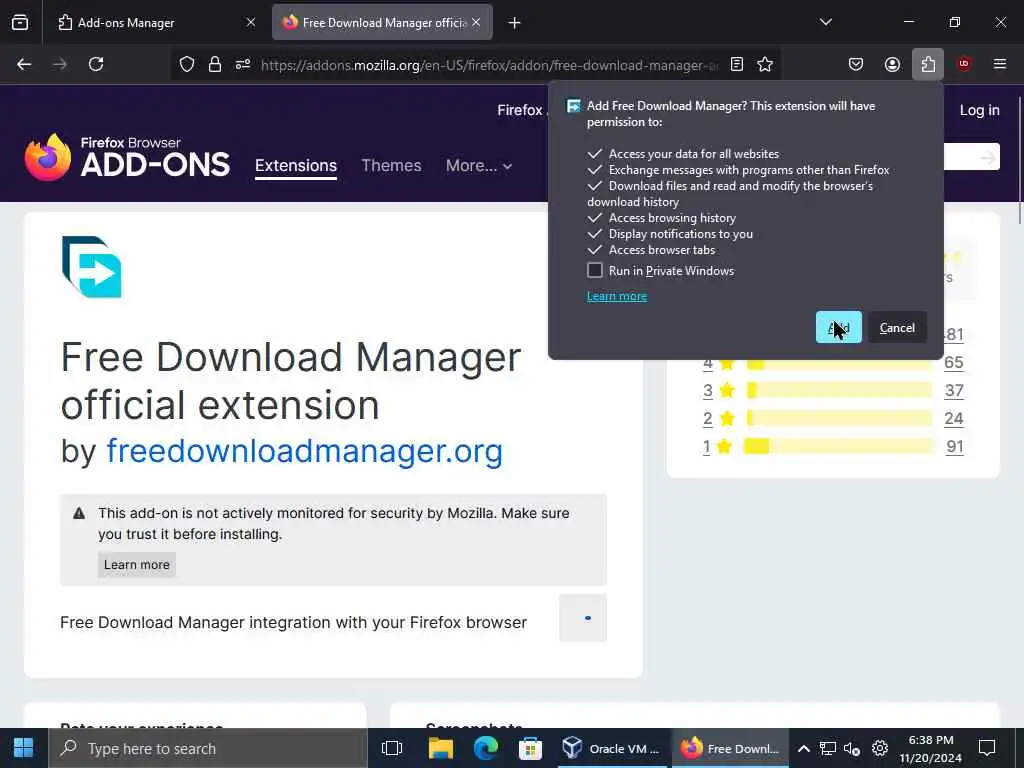Open the taskbar clock and date
The height and width of the screenshot is (768, 1024).
coord(931,748)
